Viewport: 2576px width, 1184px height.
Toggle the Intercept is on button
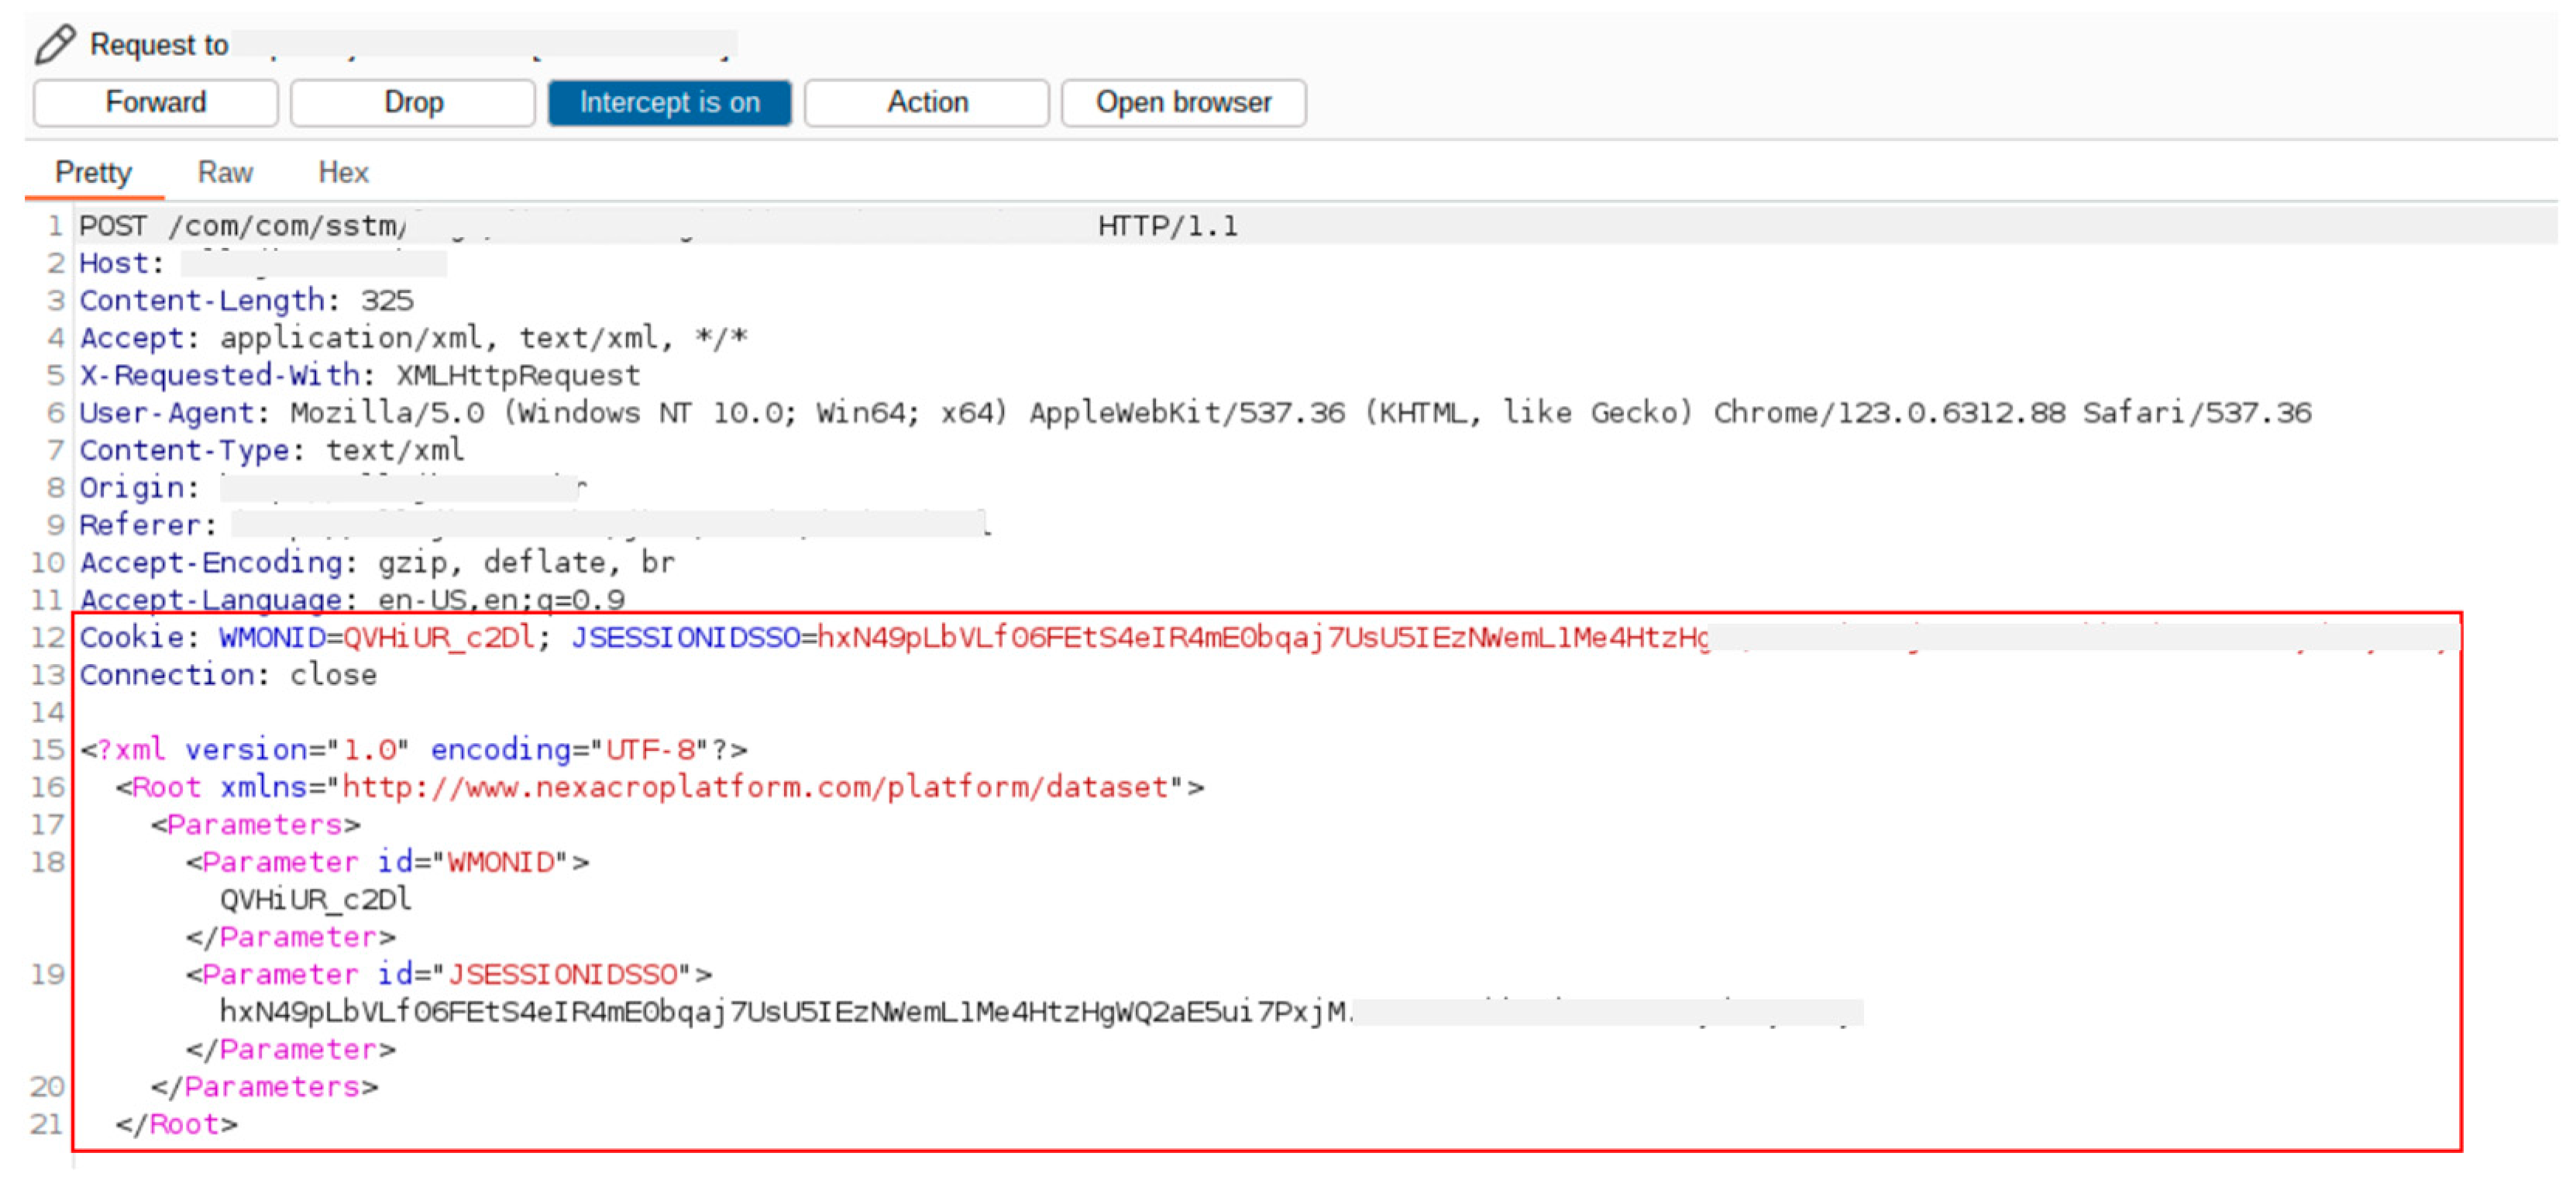[x=669, y=103]
